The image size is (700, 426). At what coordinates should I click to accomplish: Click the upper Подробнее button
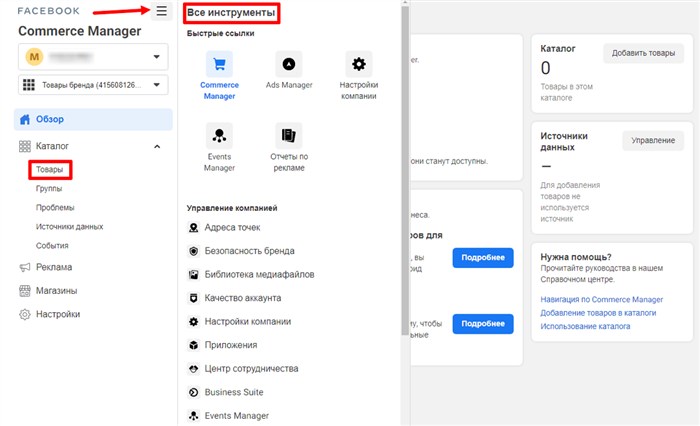click(483, 258)
